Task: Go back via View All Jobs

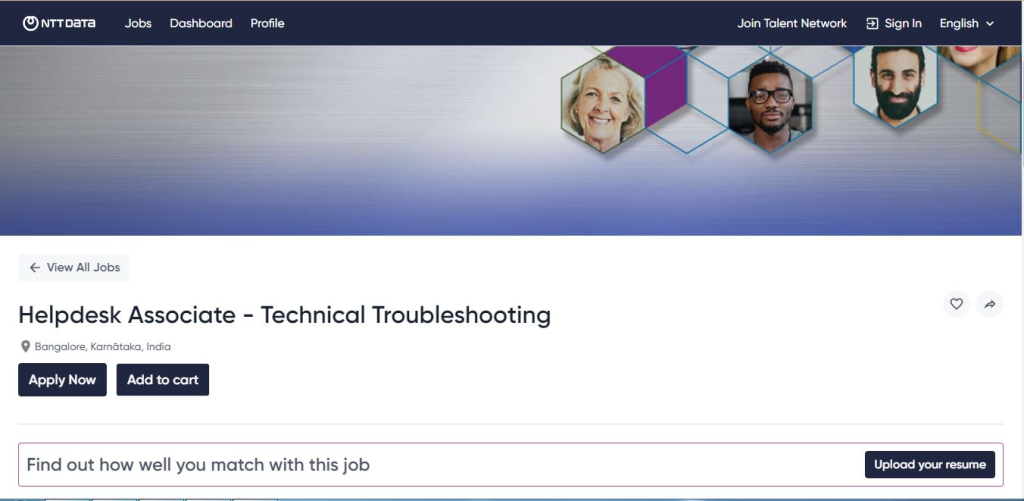Action: 74,267
